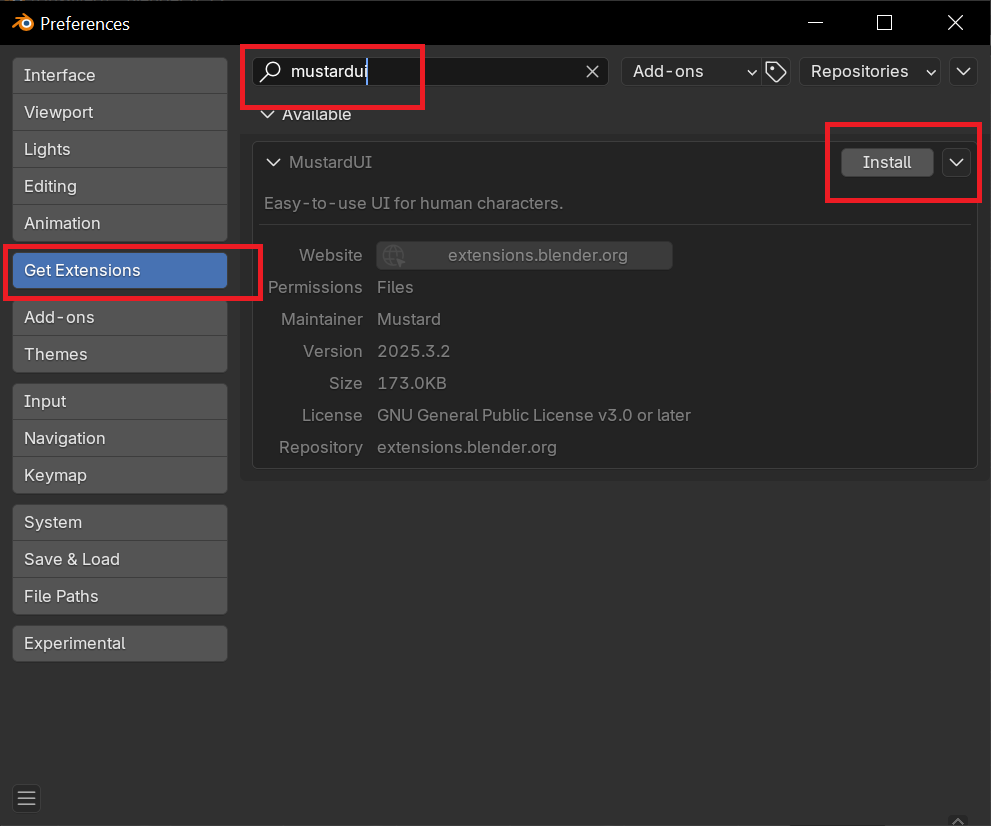Click the Repository value extensions.blender.org

(467, 447)
